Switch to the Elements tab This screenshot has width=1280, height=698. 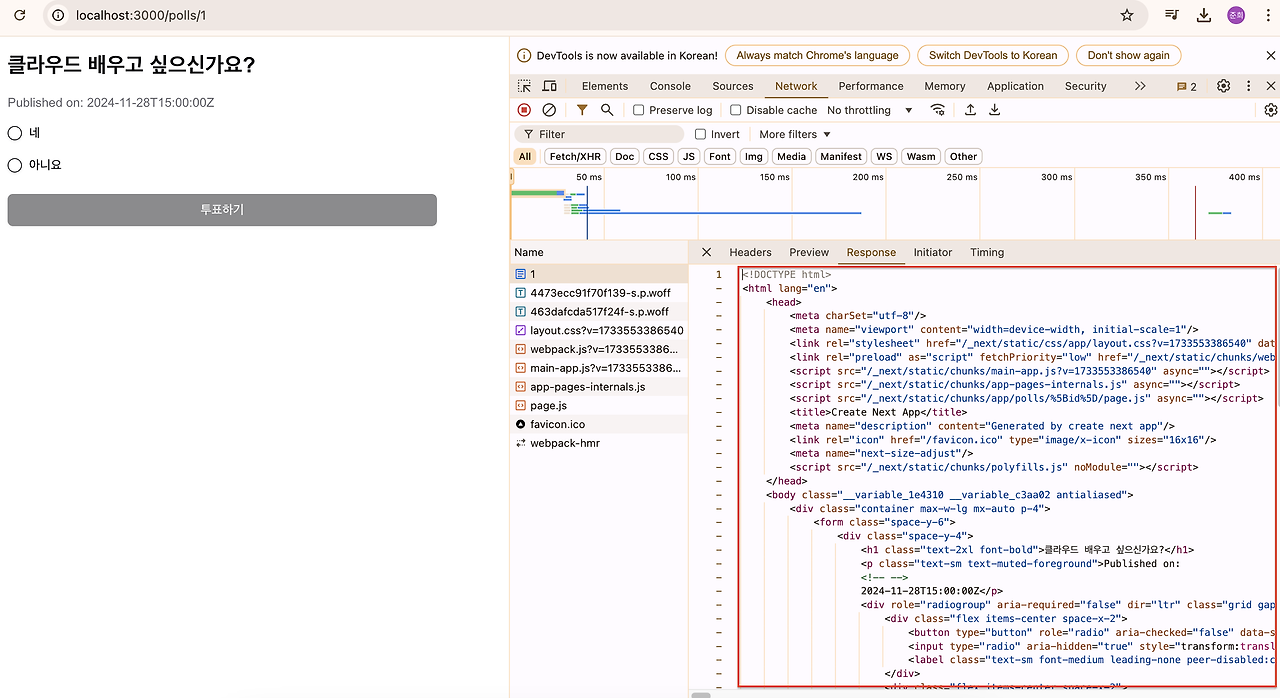click(x=605, y=86)
